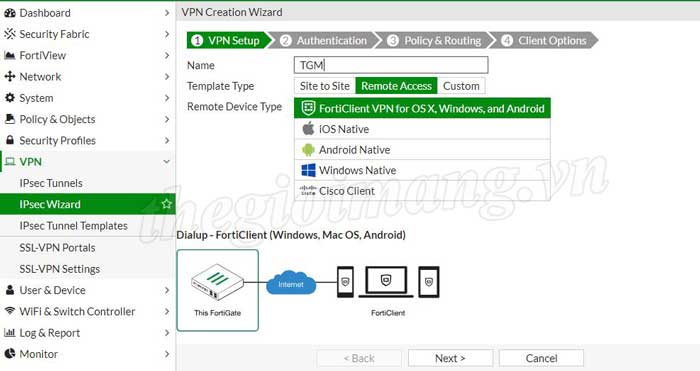700x371 pixels.
Task: Collapse the VPN menu chevron
Action: (x=167, y=162)
